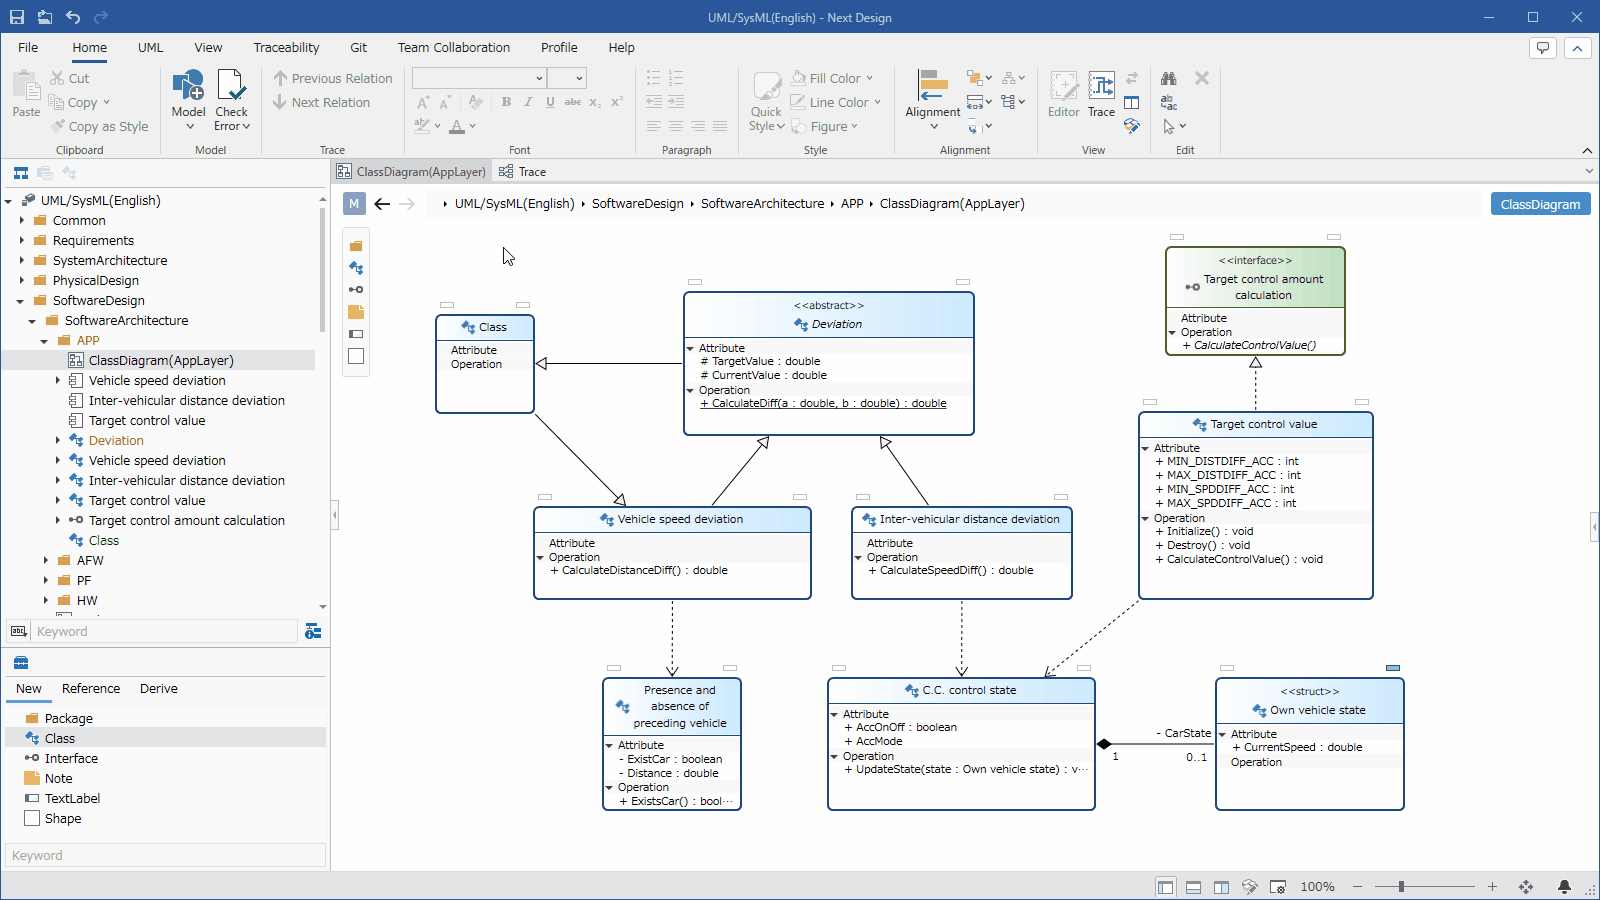Image resolution: width=1600 pixels, height=900 pixels.
Task: Collapse Operation section in Target control value
Action: coord(1145,518)
